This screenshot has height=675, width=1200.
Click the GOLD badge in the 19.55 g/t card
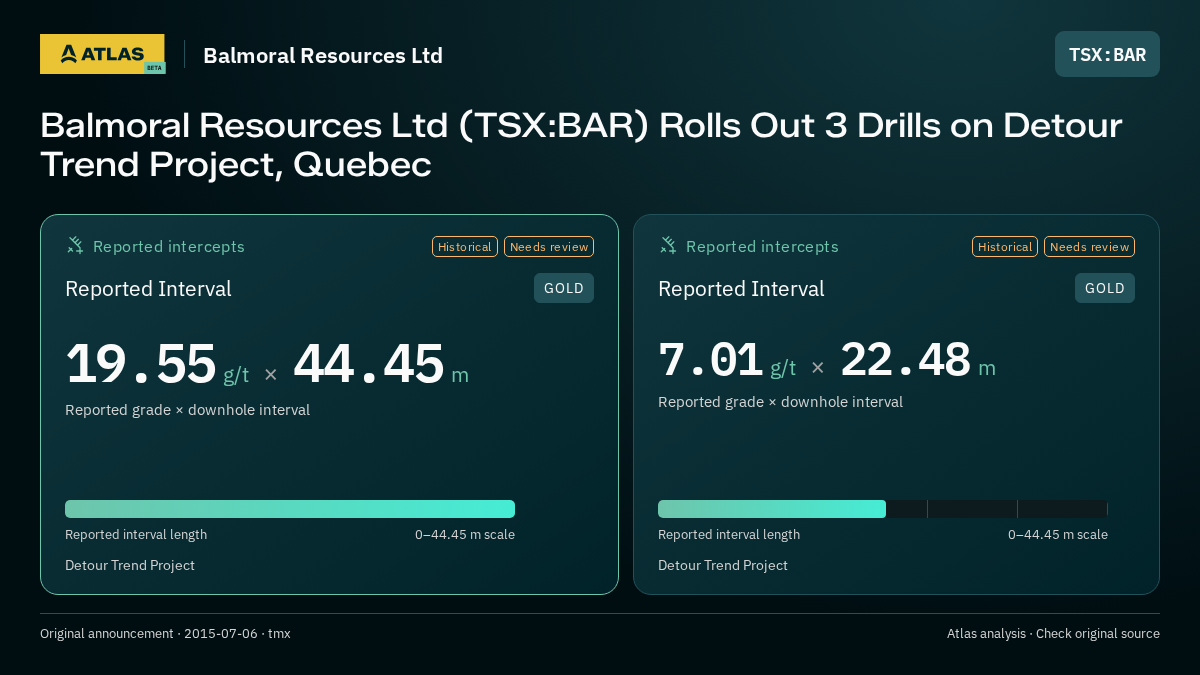coord(564,288)
